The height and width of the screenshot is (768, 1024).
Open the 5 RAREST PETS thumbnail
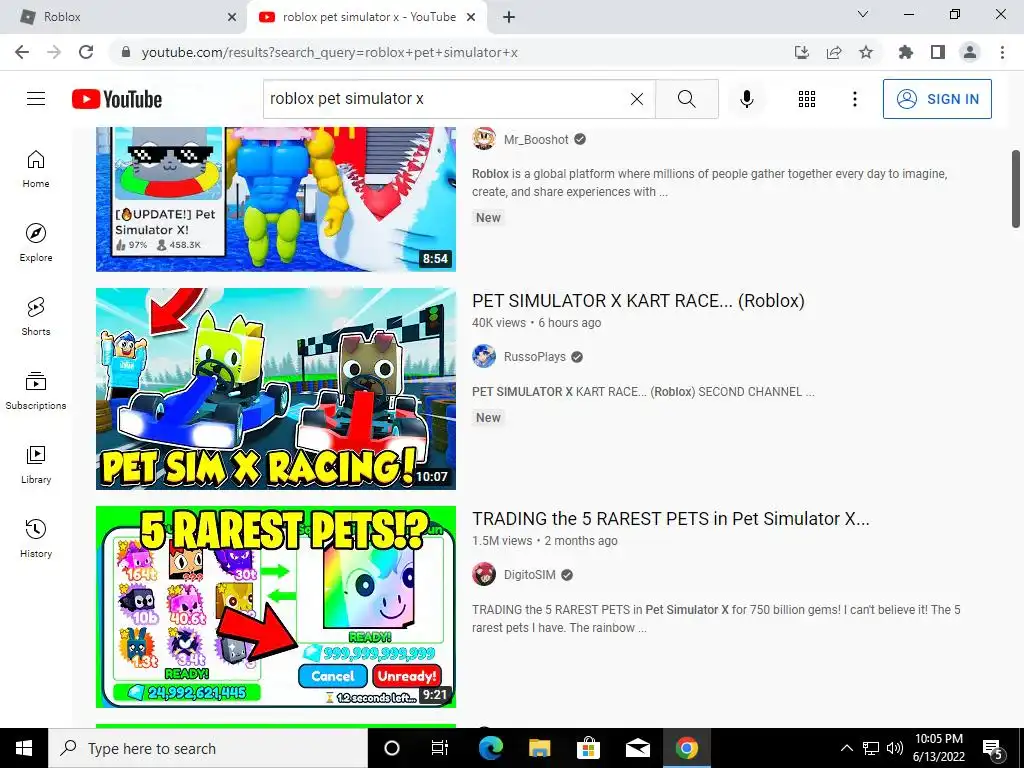pos(276,607)
